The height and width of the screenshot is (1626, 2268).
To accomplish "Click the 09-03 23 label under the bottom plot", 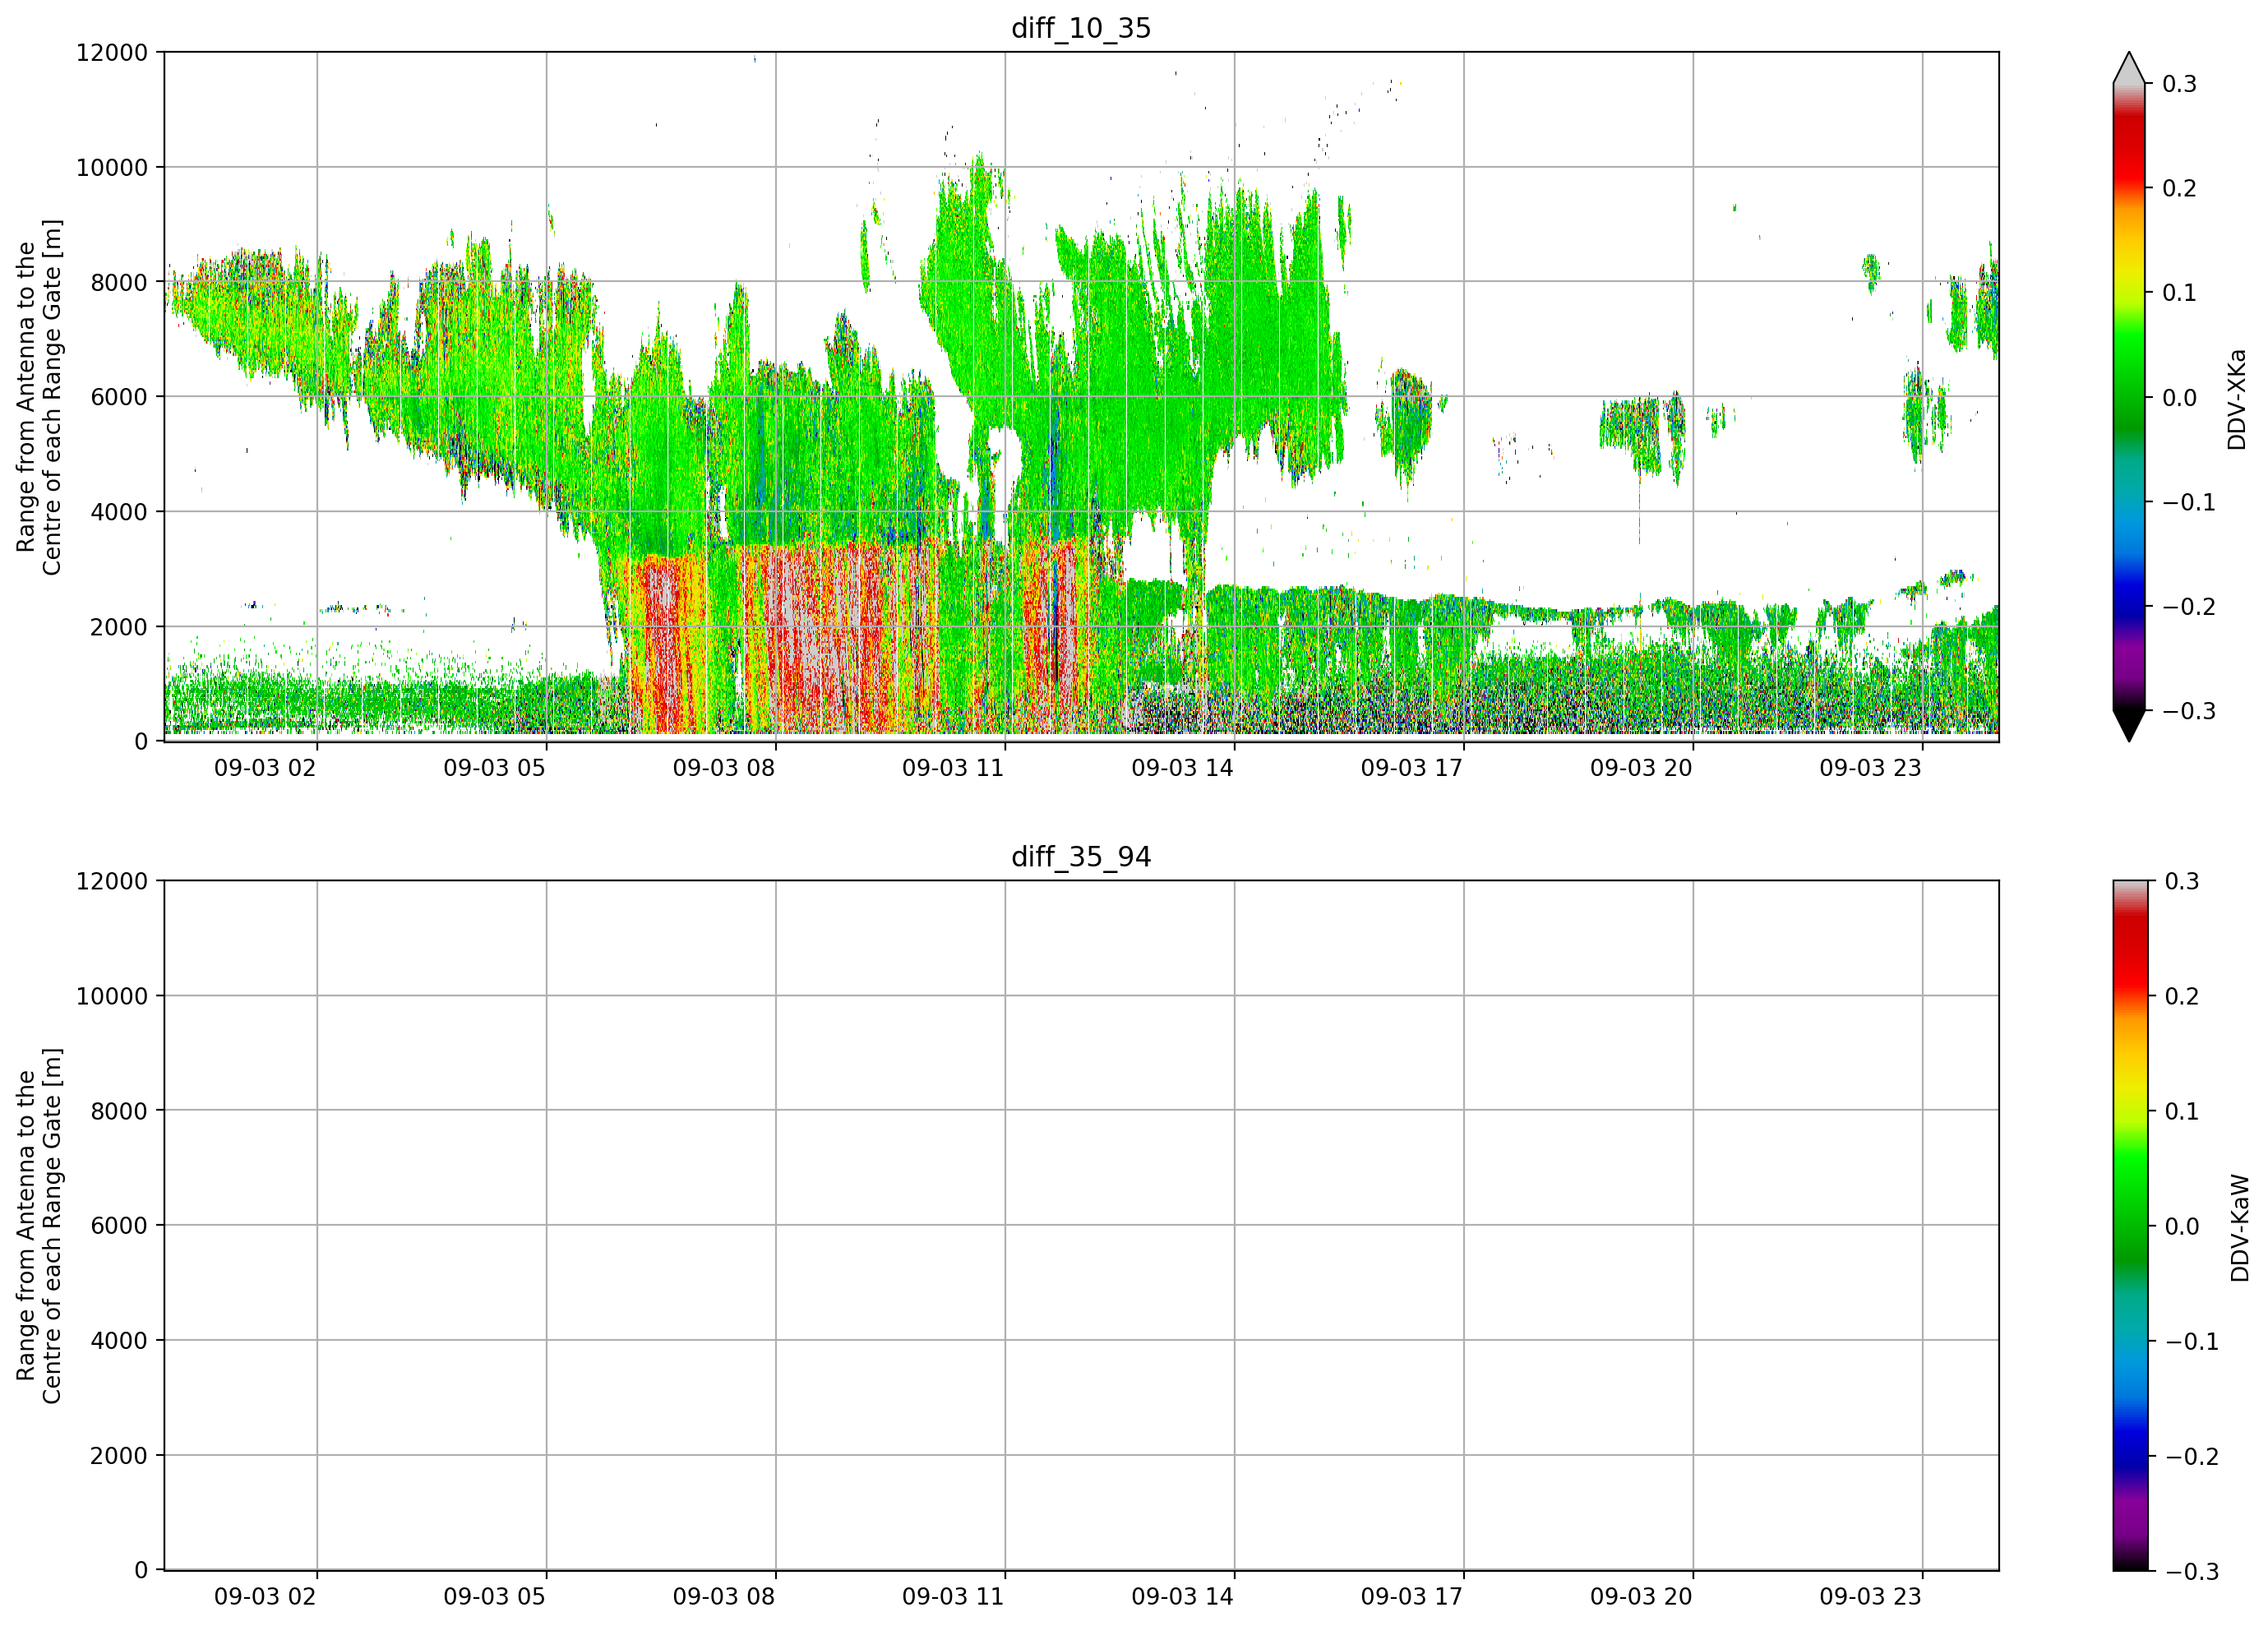I will click(1870, 1597).
